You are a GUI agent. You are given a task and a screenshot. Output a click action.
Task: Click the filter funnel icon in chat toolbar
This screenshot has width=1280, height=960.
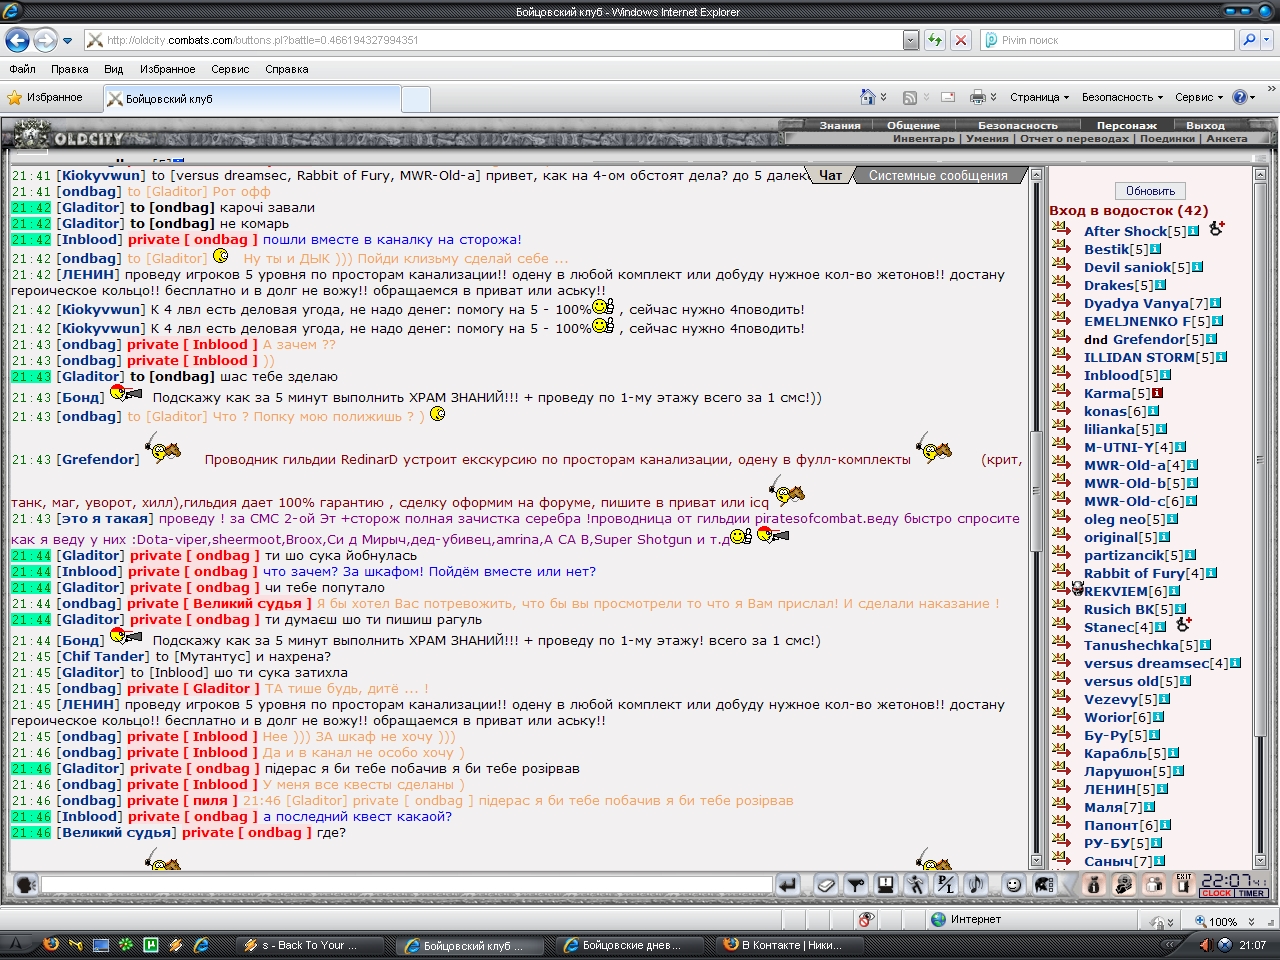(856, 884)
